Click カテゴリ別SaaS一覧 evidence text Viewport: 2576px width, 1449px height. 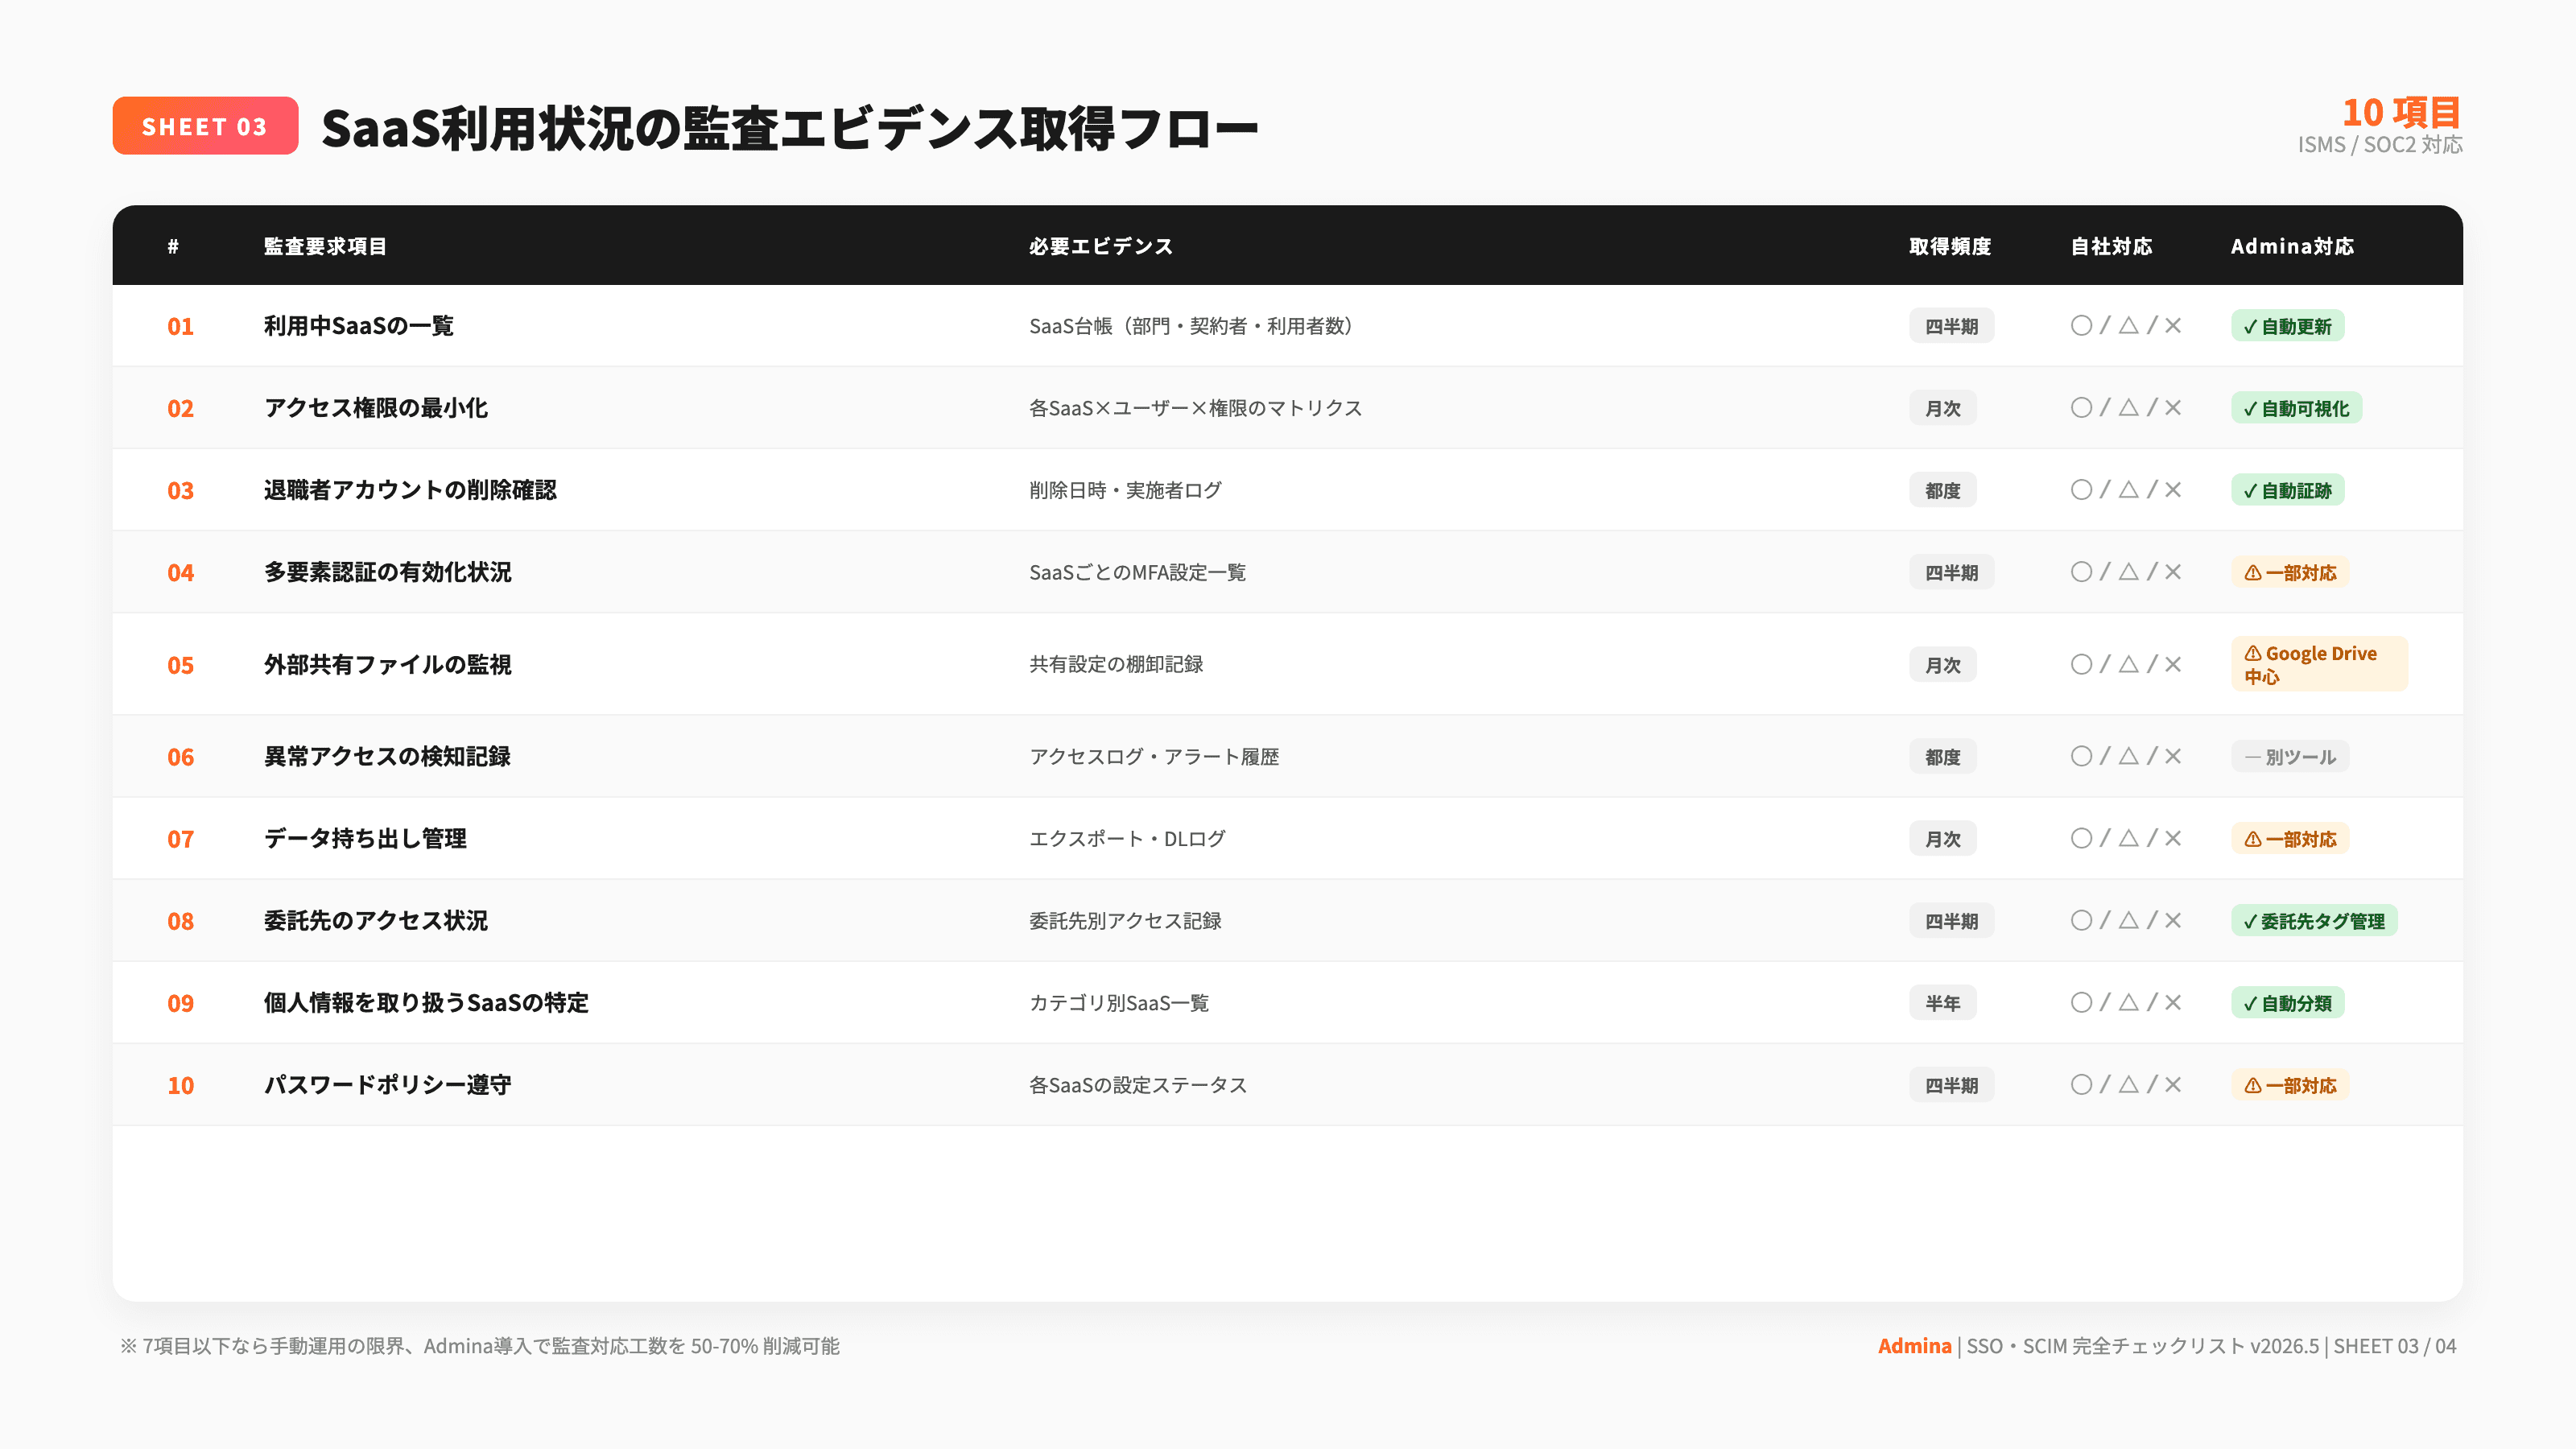tap(1119, 1002)
